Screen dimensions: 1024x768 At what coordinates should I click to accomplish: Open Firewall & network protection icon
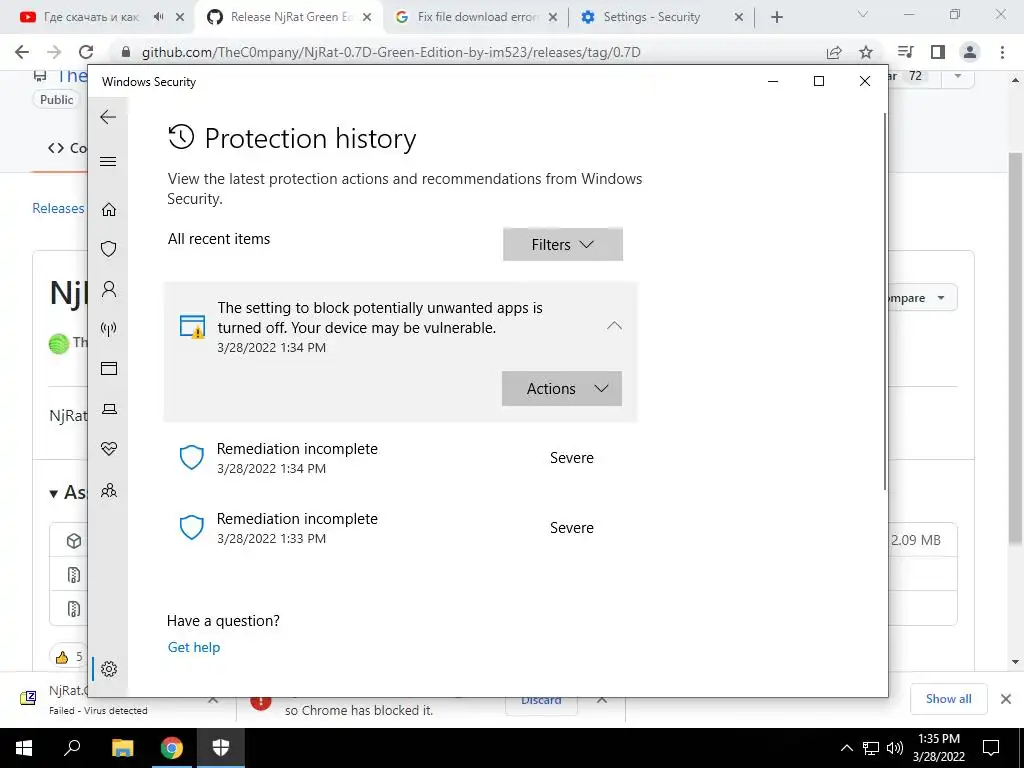108,328
